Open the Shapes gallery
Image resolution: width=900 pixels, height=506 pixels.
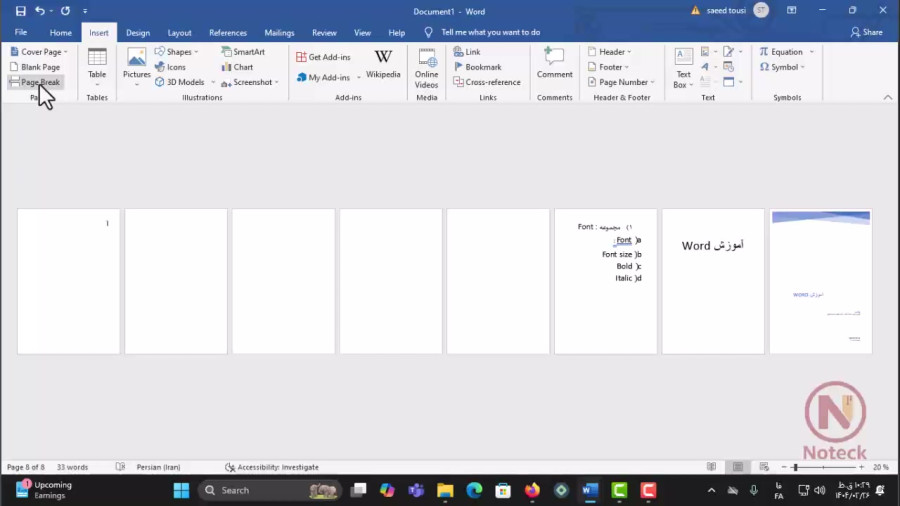pyautogui.click(x=177, y=52)
